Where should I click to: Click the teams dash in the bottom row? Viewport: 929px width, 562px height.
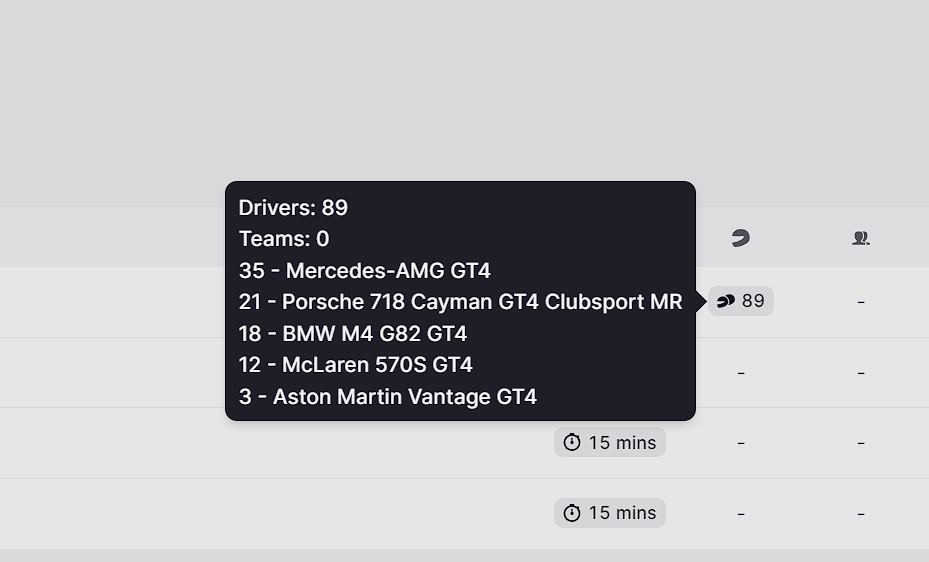pyautogui.click(x=861, y=513)
